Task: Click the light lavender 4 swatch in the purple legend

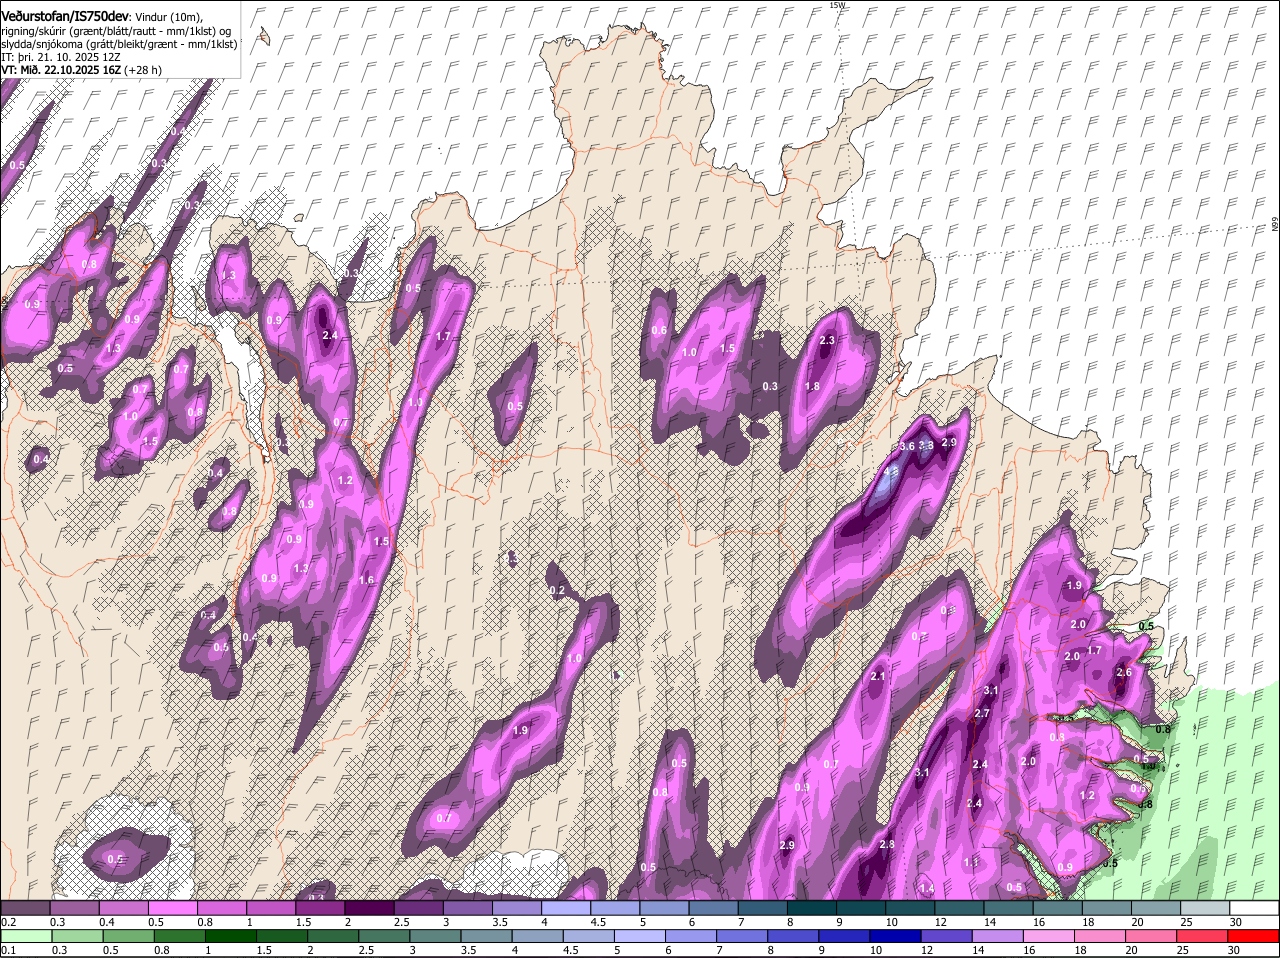Action: 566,908
